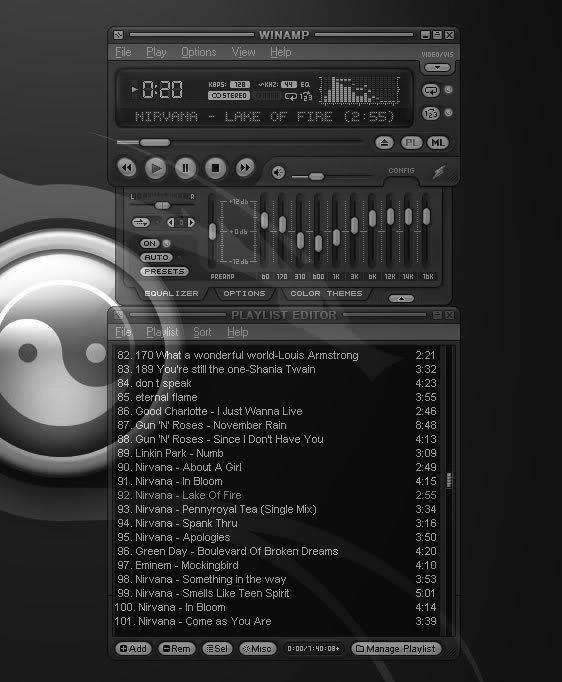Toggle the PL playlist editor button

411,143
